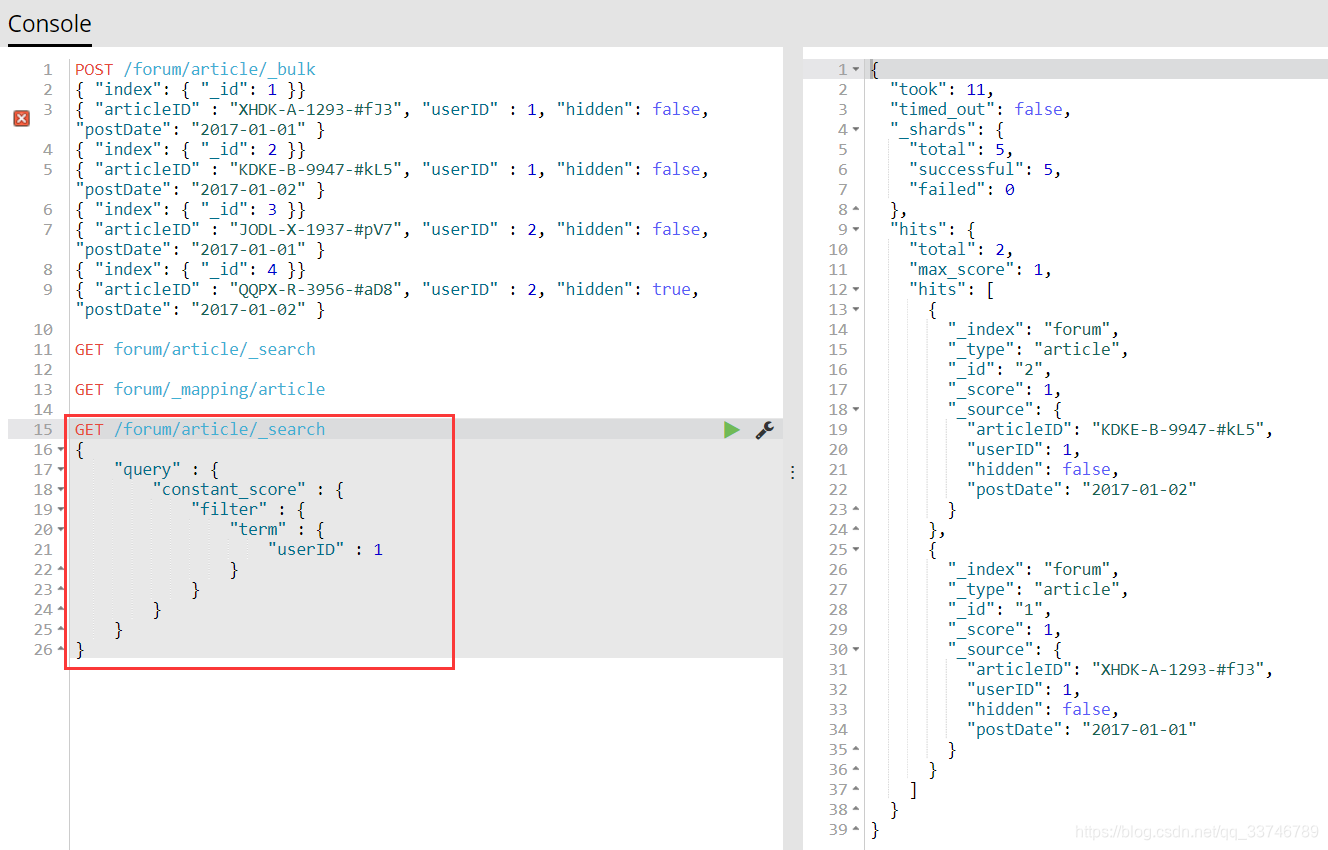Open the wrench options menu
The width and height of the screenshot is (1328, 850).
click(764, 429)
